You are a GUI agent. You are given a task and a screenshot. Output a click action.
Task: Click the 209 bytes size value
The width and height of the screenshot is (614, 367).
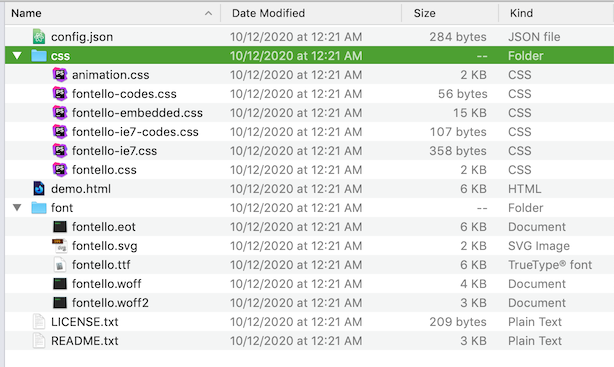(x=458, y=322)
